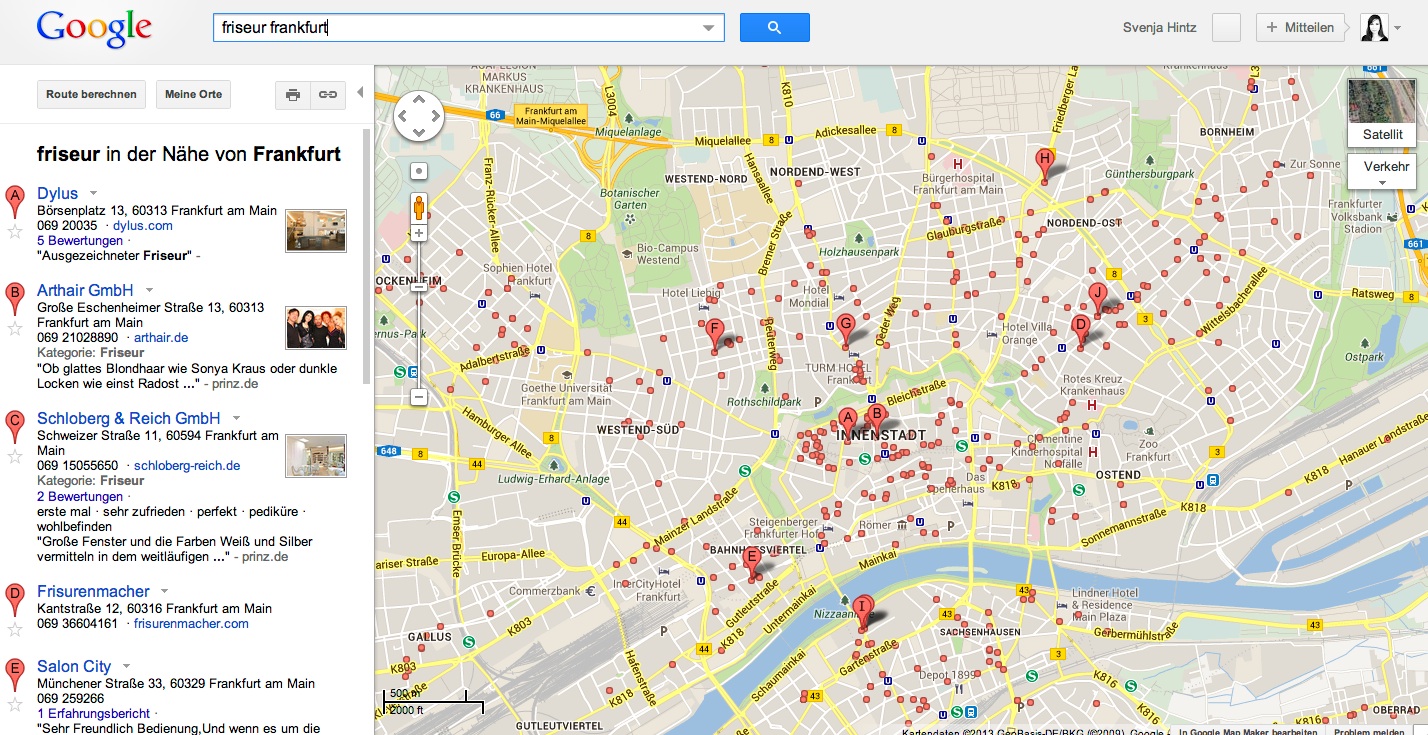Image resolution: width=1428 pixels, height=735 pixels.
Task: Open the Arthair GmbH team photo thumbnail
Action: [316, 327]
